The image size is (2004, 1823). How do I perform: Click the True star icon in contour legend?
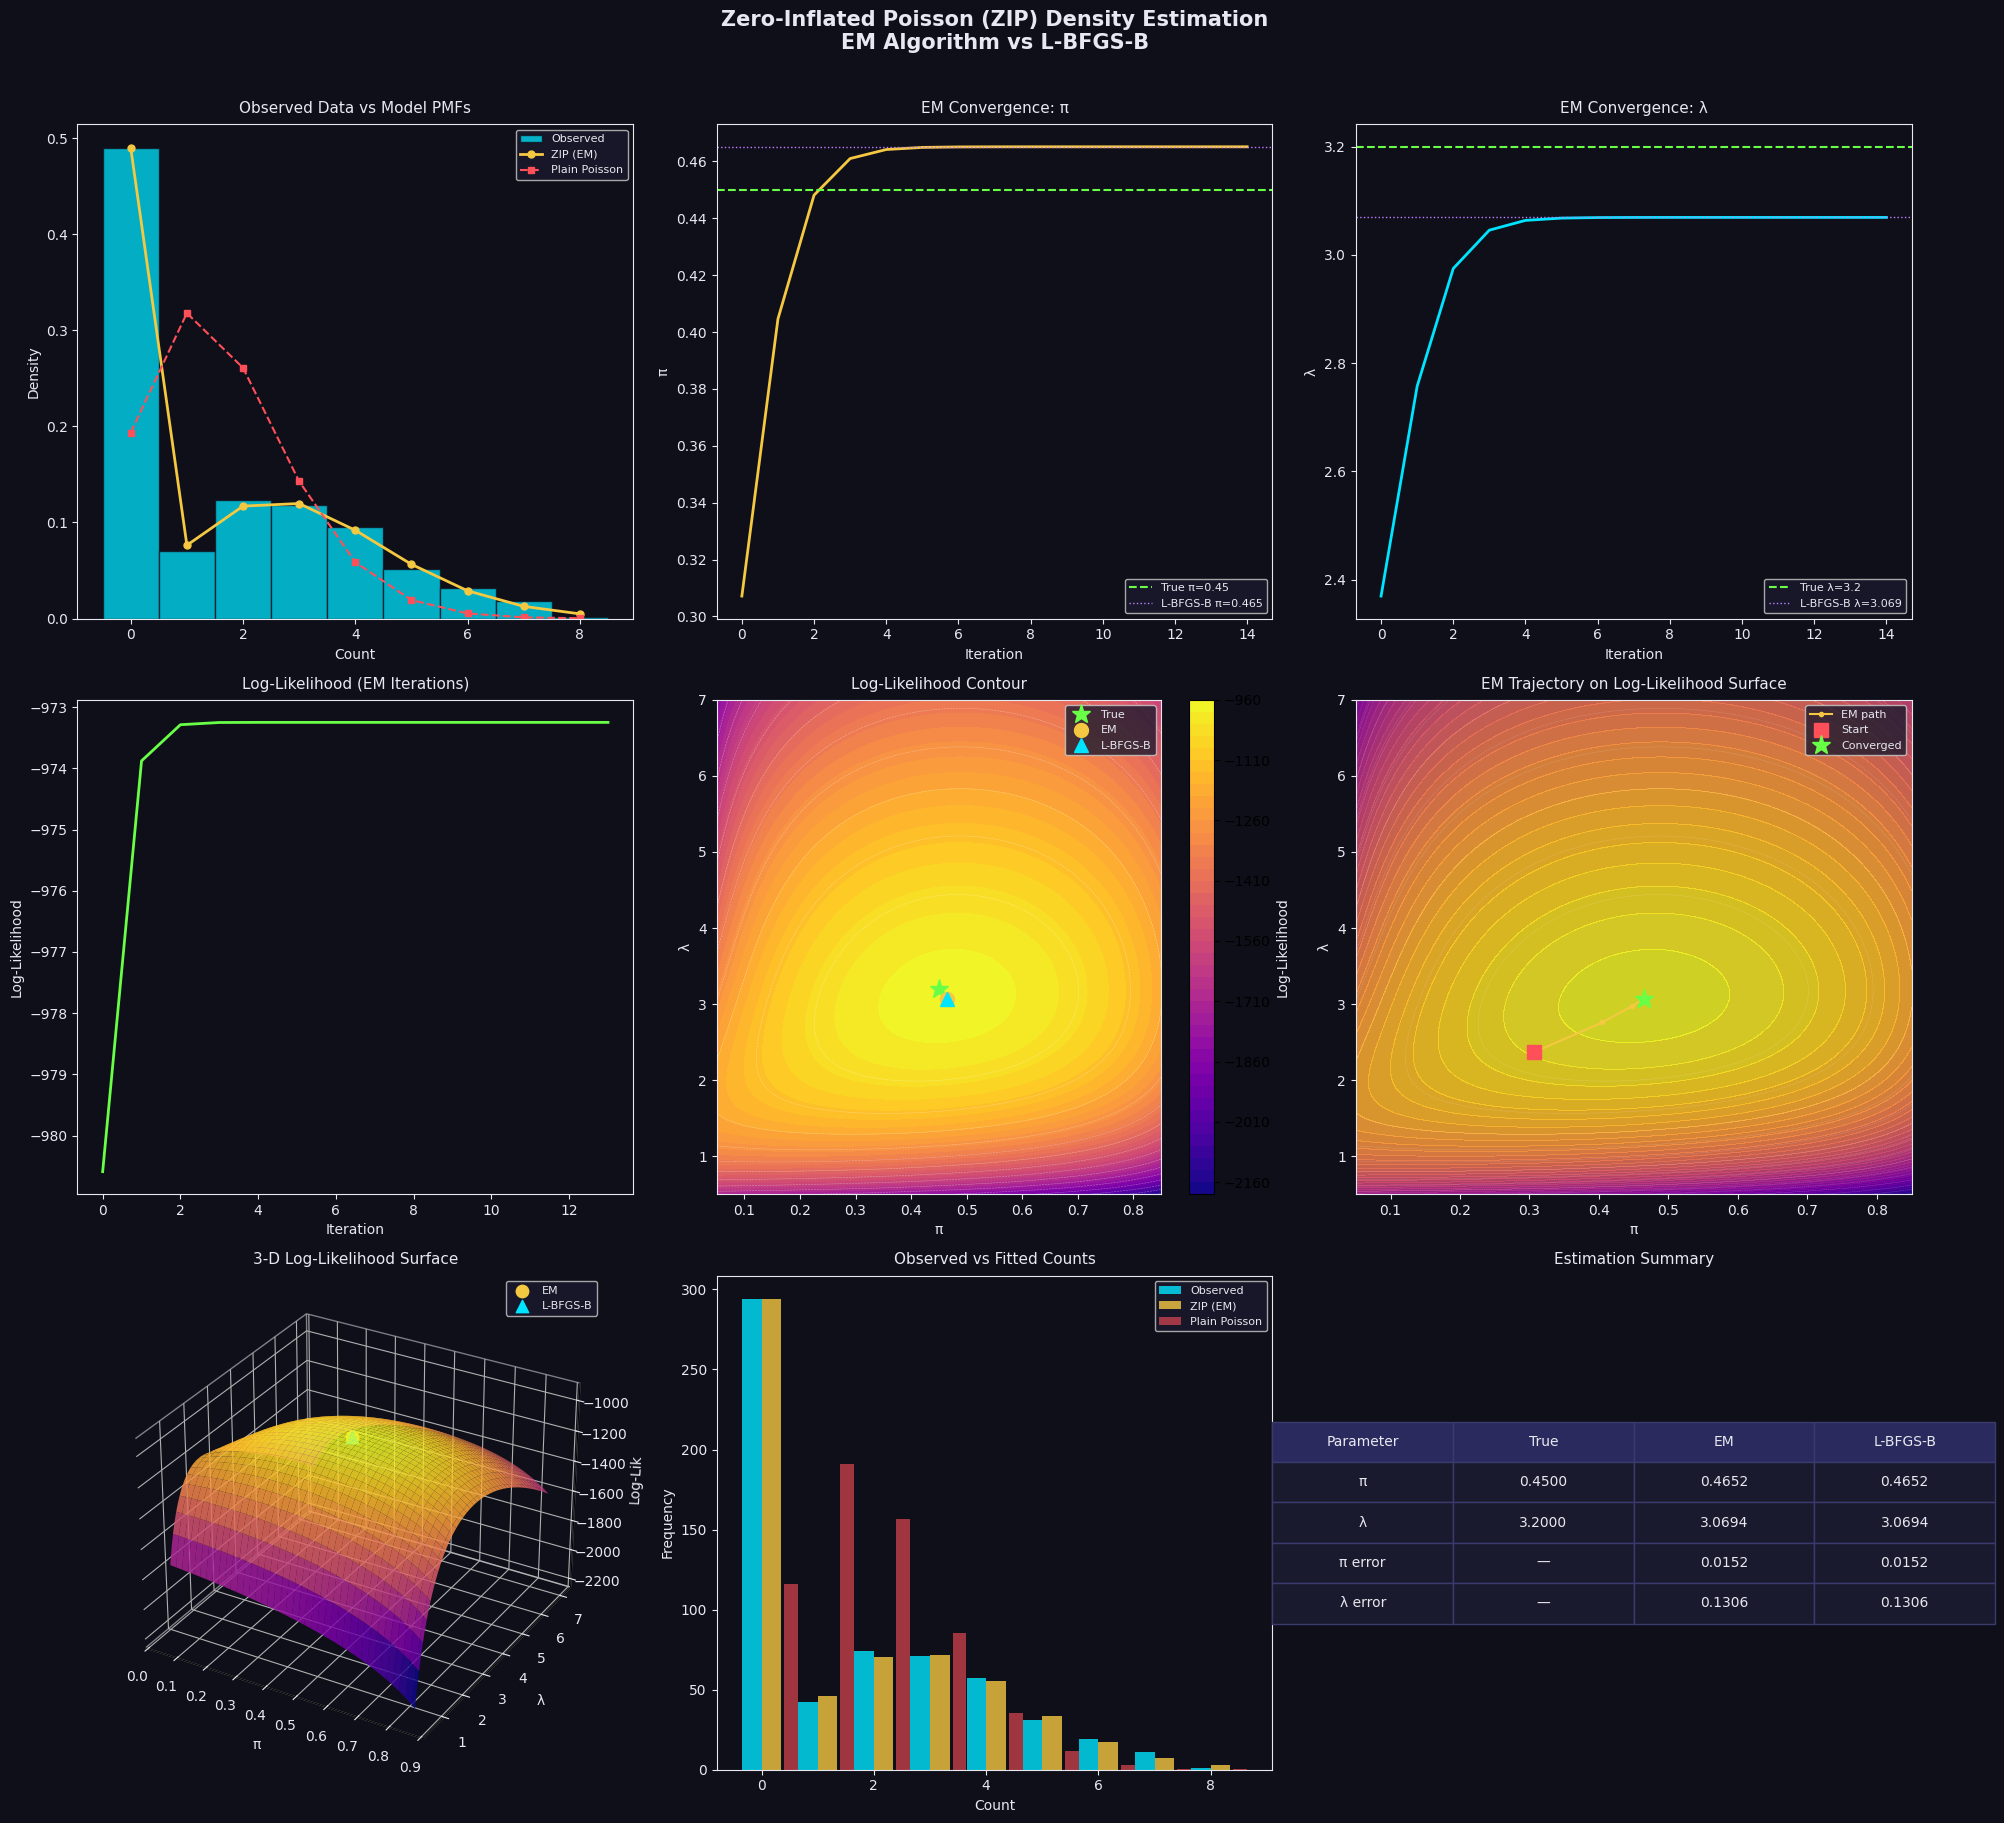pyautogui.click(x=1081, y=715)
